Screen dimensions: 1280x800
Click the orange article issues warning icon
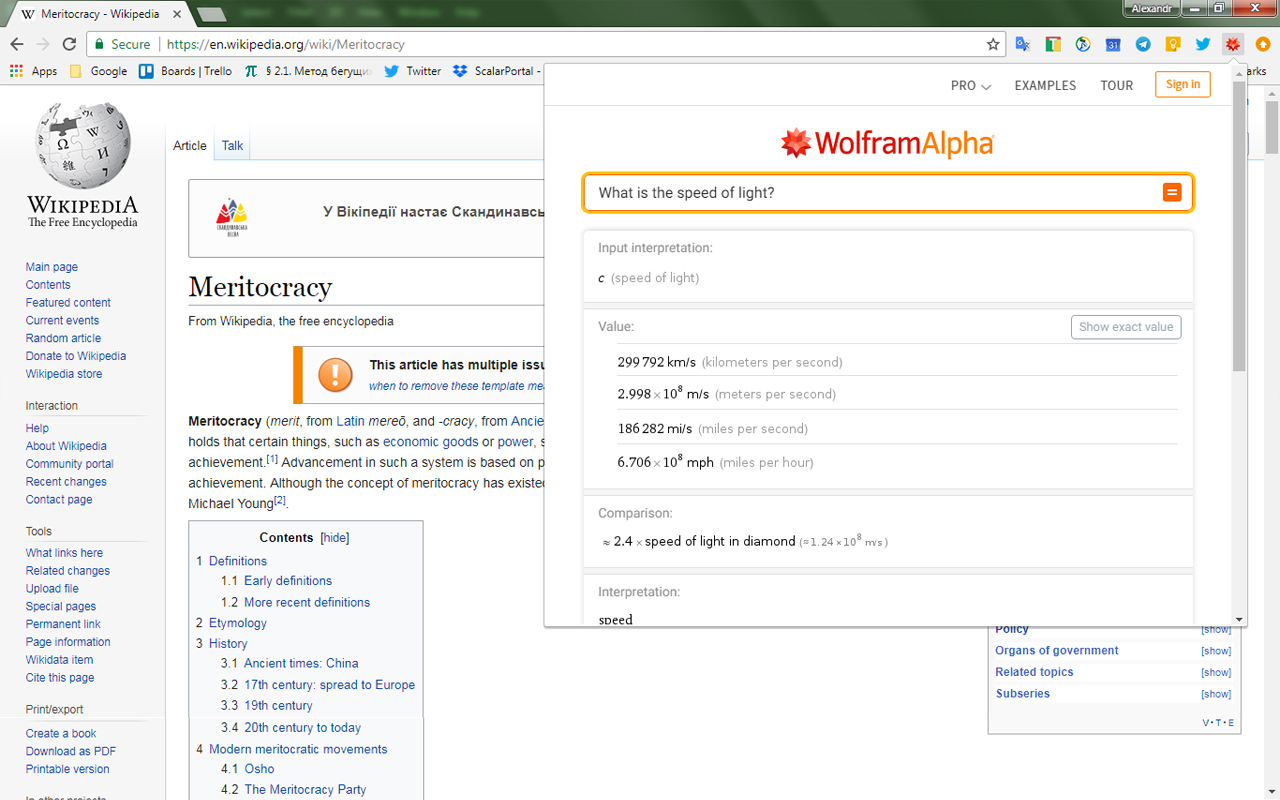pos(335,374)
